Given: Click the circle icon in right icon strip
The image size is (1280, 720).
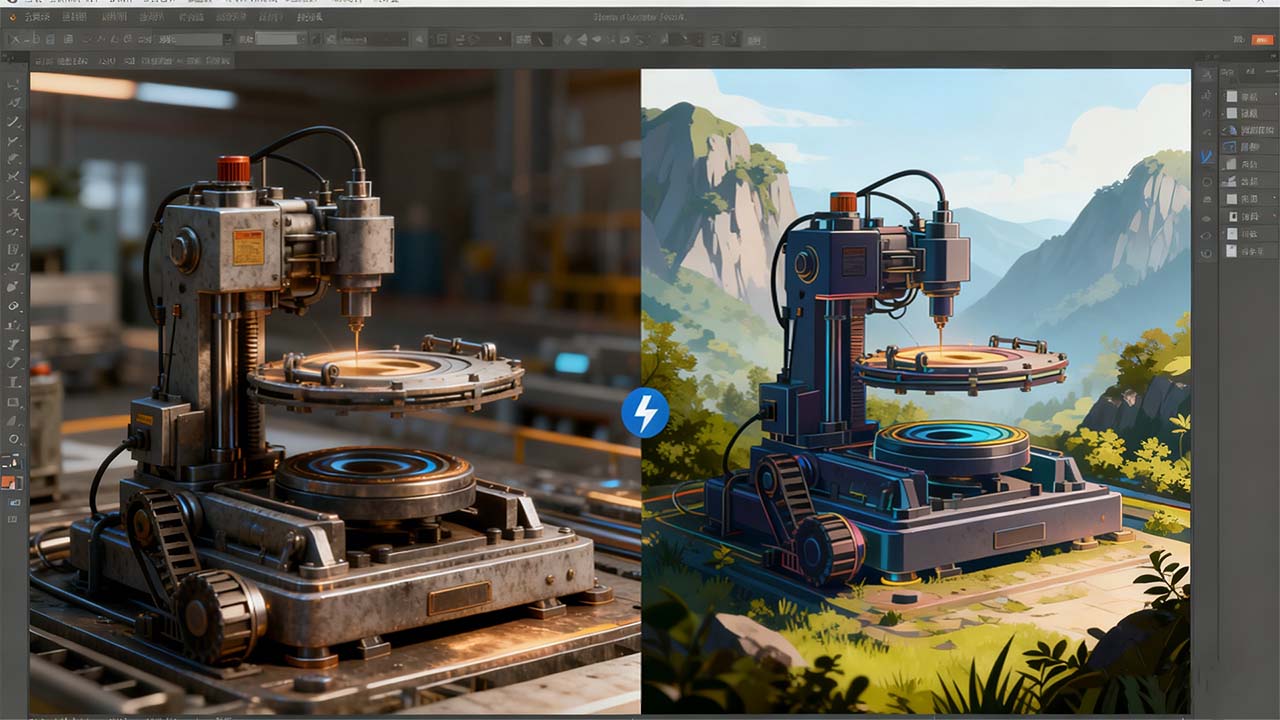Looking at the screenshot, I should [x=1207, y=182].
